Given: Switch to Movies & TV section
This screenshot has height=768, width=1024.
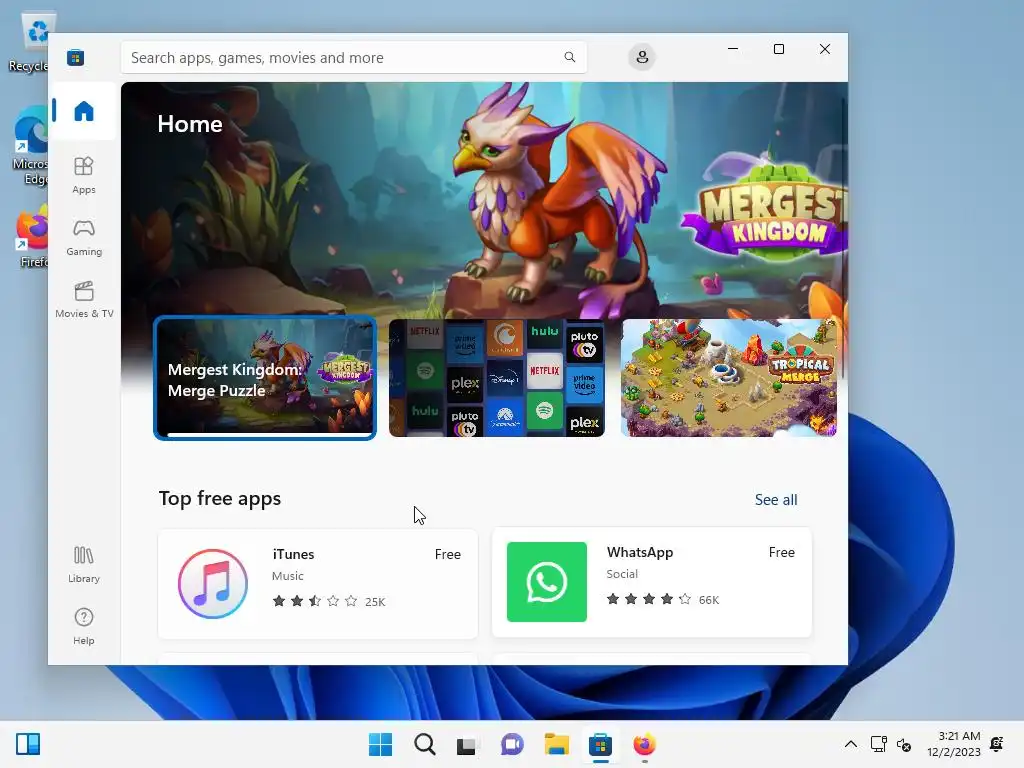Looking at the screenshot, I should pyautogui.click(x=84, y=300).
